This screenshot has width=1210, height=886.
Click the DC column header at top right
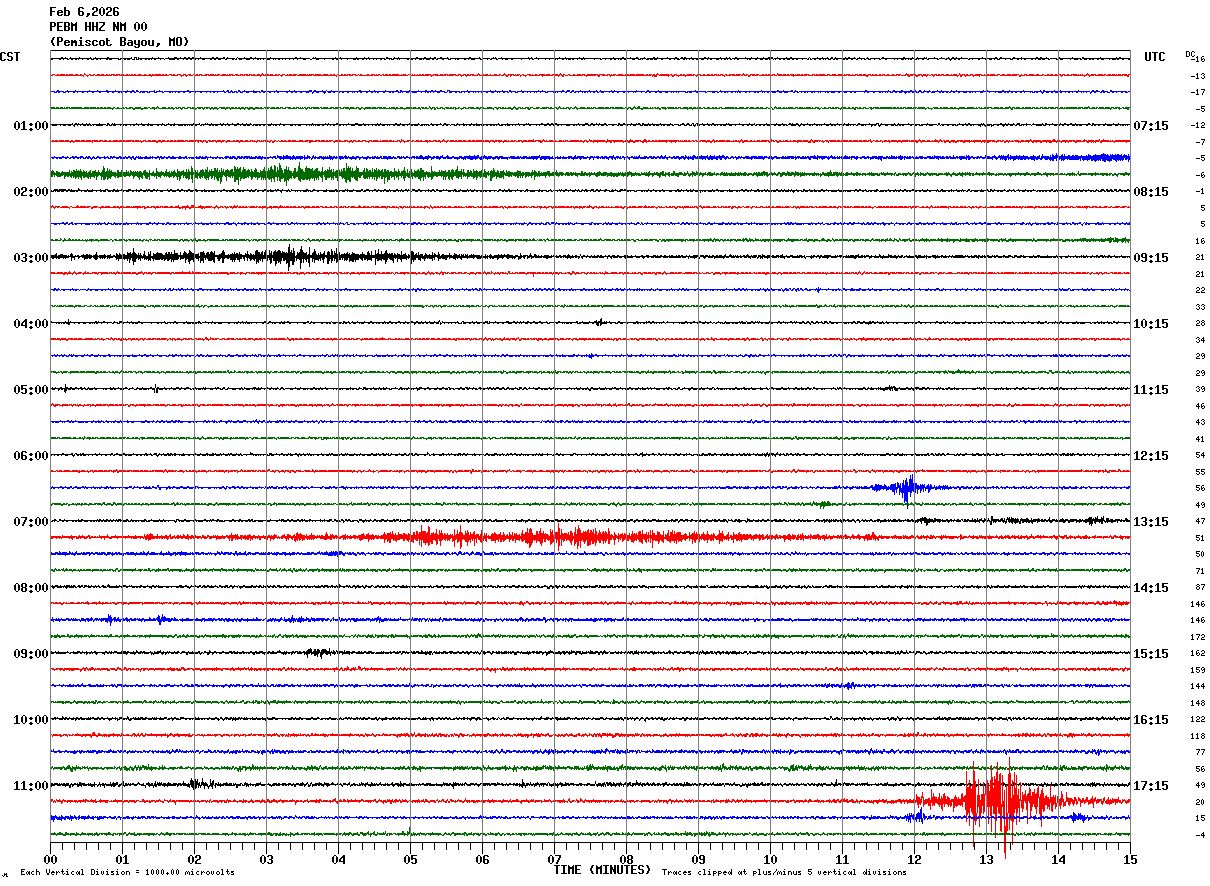click(1190, 54)
